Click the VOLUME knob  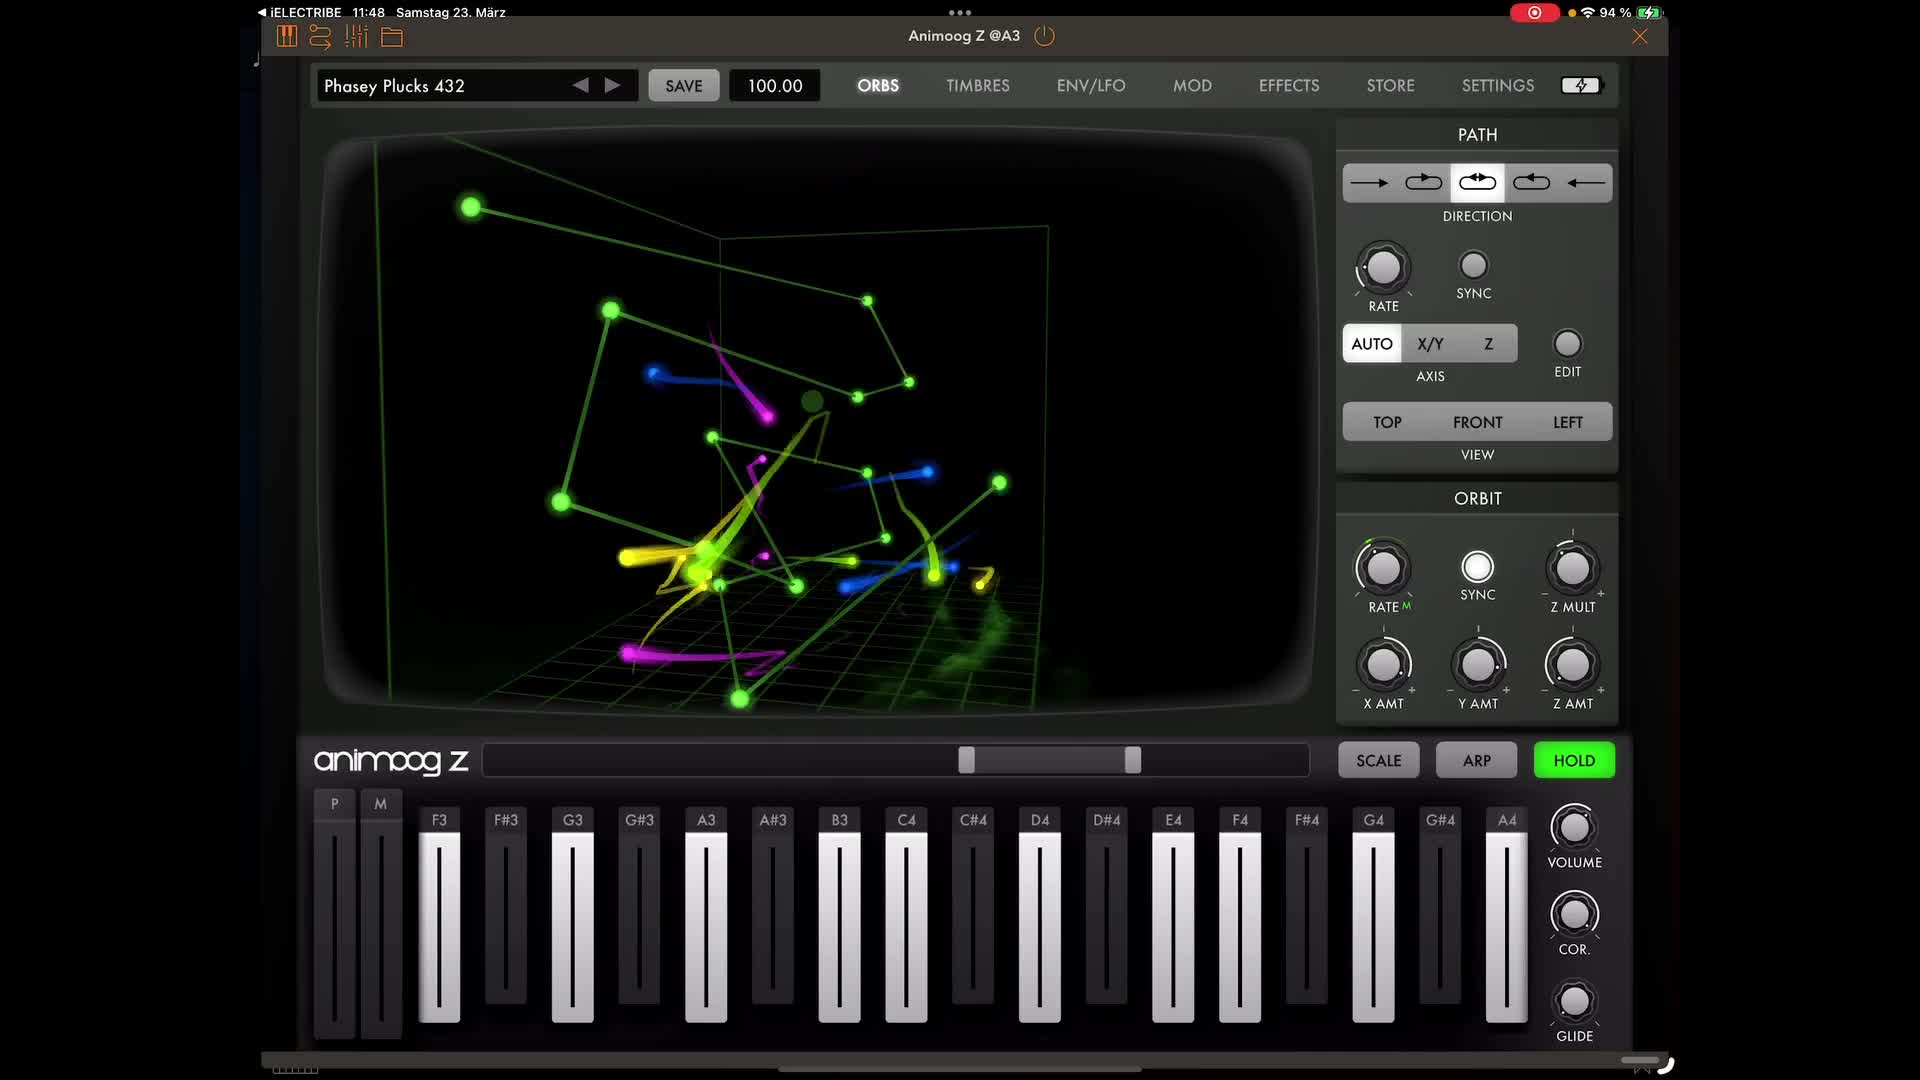tap(1574, 827)
